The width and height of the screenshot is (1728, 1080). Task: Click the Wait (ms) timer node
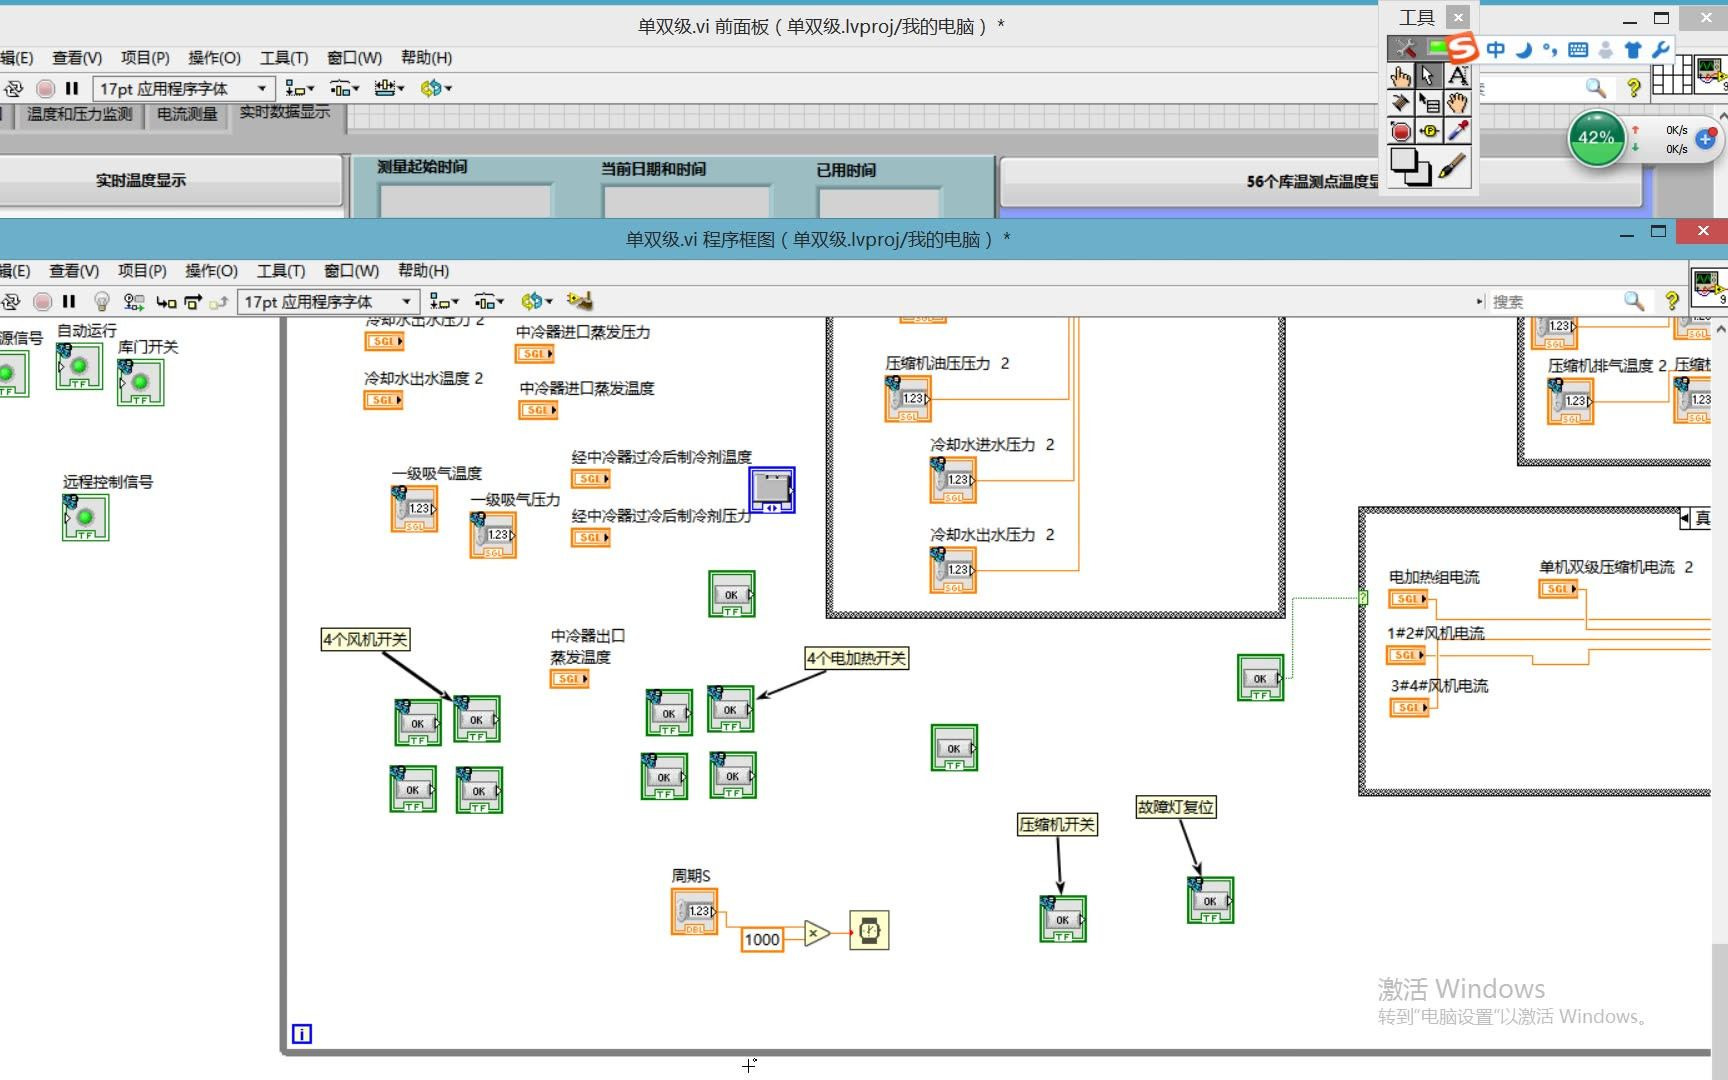tap(869, 930)
